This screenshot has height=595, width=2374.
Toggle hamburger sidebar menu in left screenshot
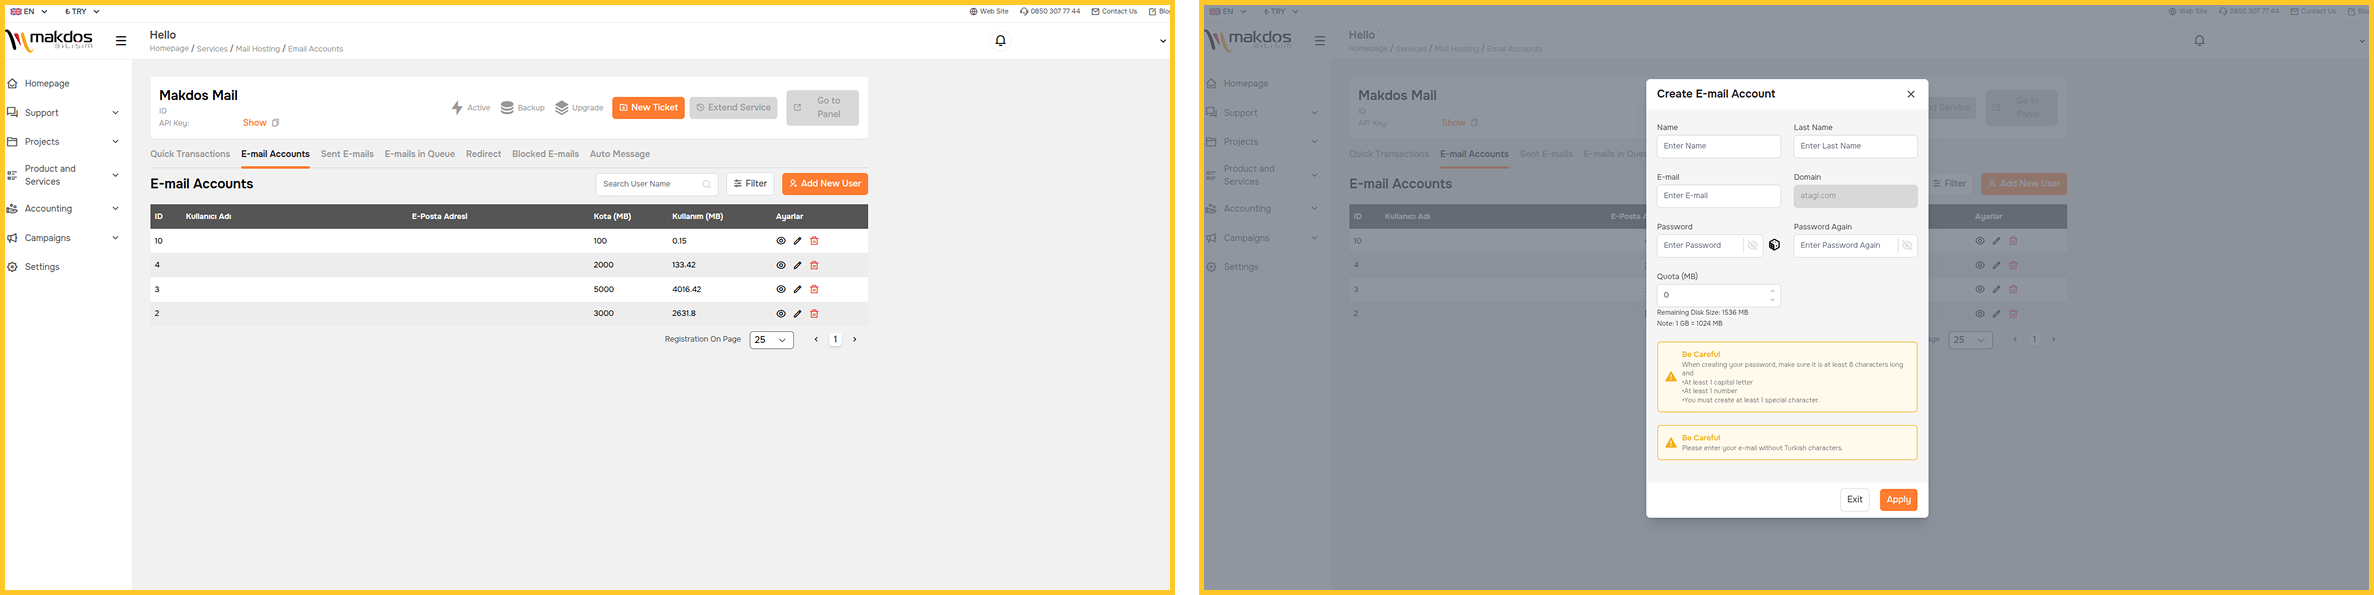pyautogui.click(x=121, y=41)
